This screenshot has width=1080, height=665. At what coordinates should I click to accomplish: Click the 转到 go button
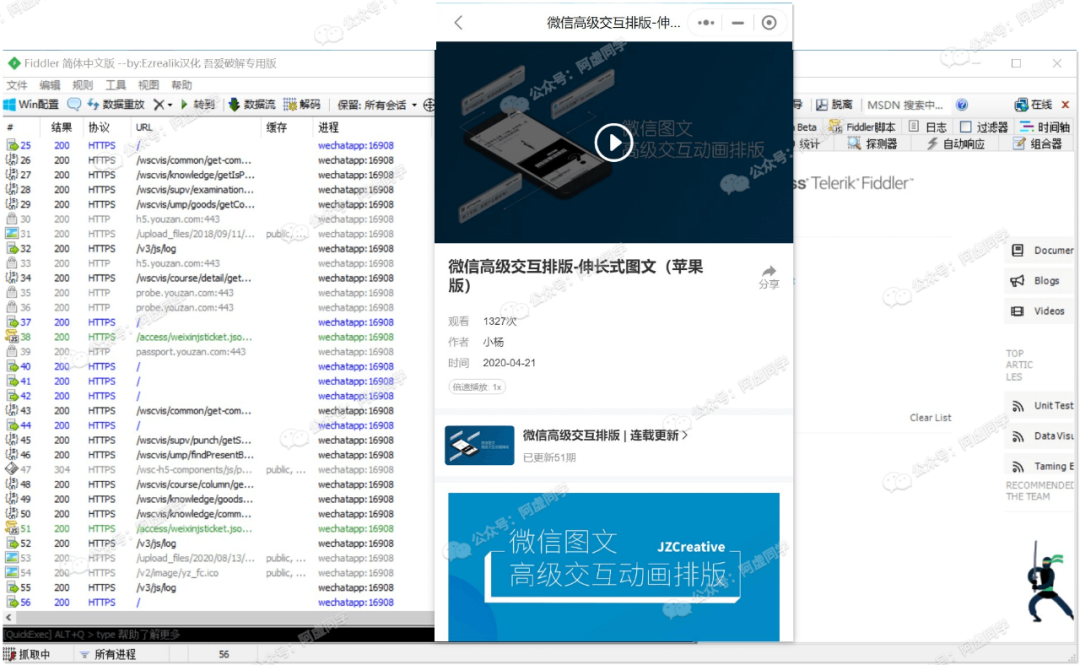point(197,105)
